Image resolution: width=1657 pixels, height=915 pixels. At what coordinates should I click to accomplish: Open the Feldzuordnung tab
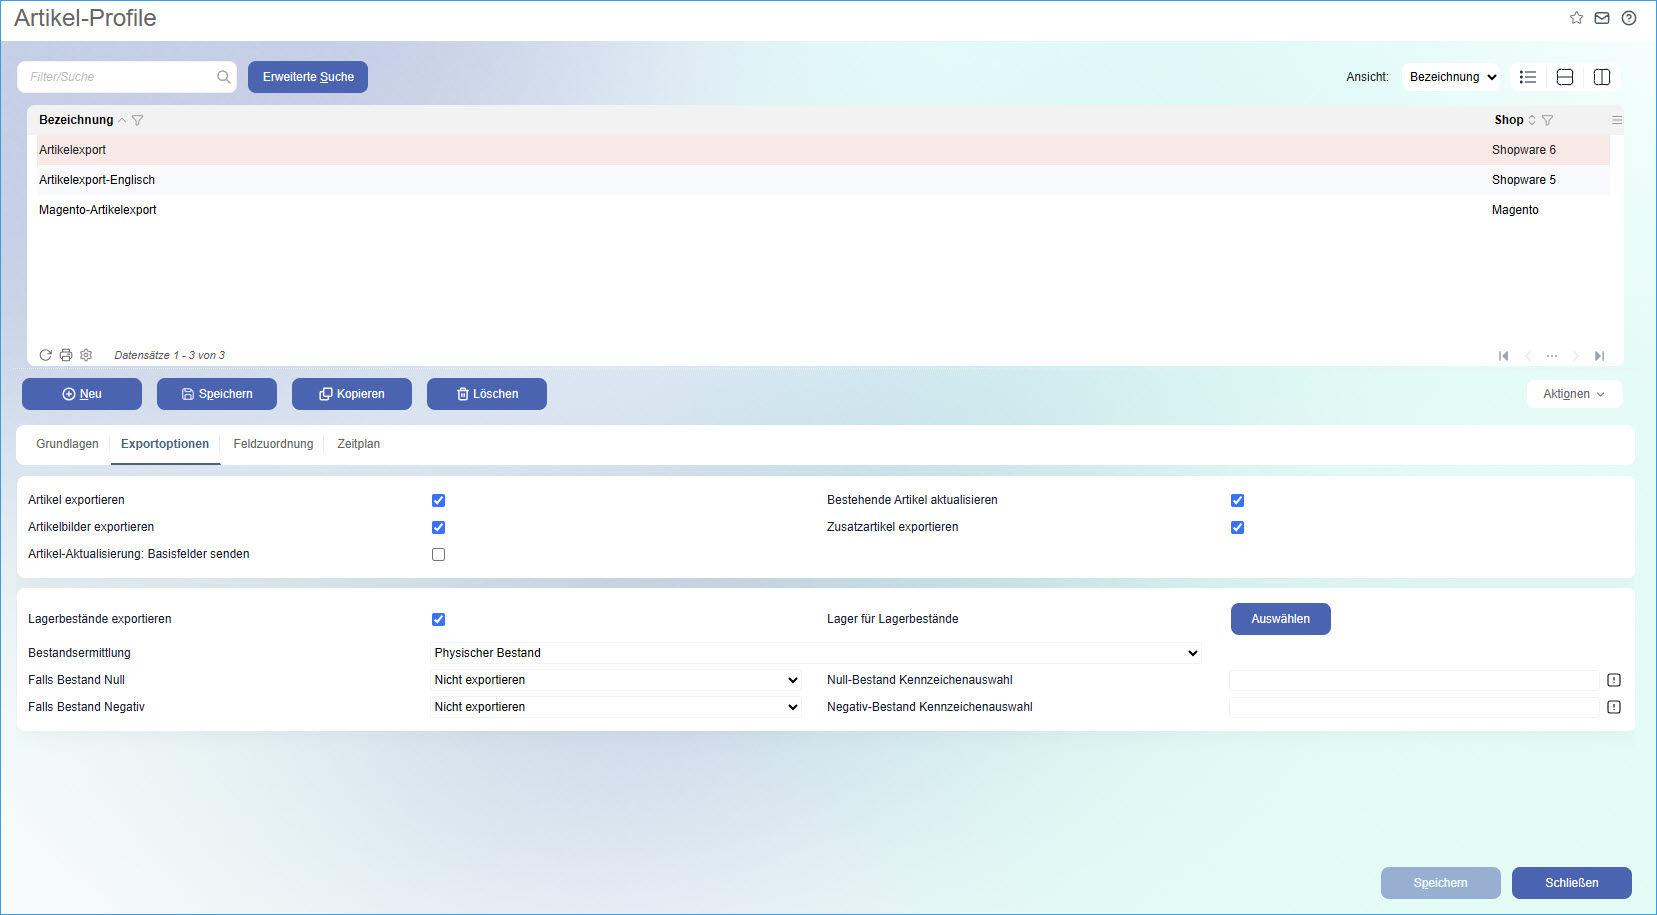(x=273, y=444)
